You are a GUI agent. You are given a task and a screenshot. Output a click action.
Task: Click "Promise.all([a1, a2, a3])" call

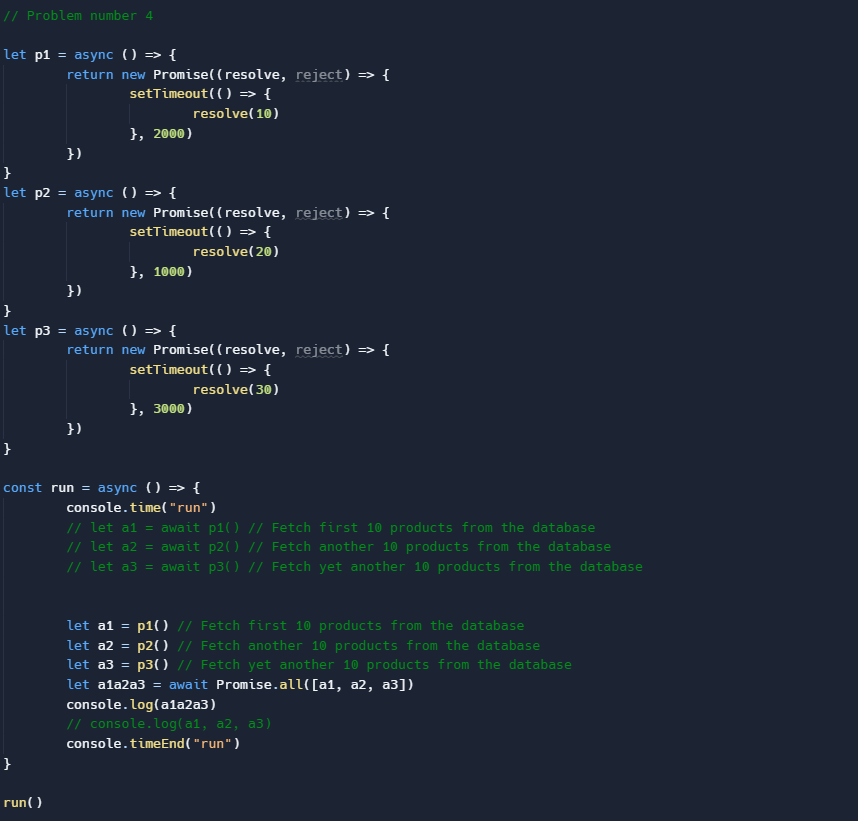point(315,685)
